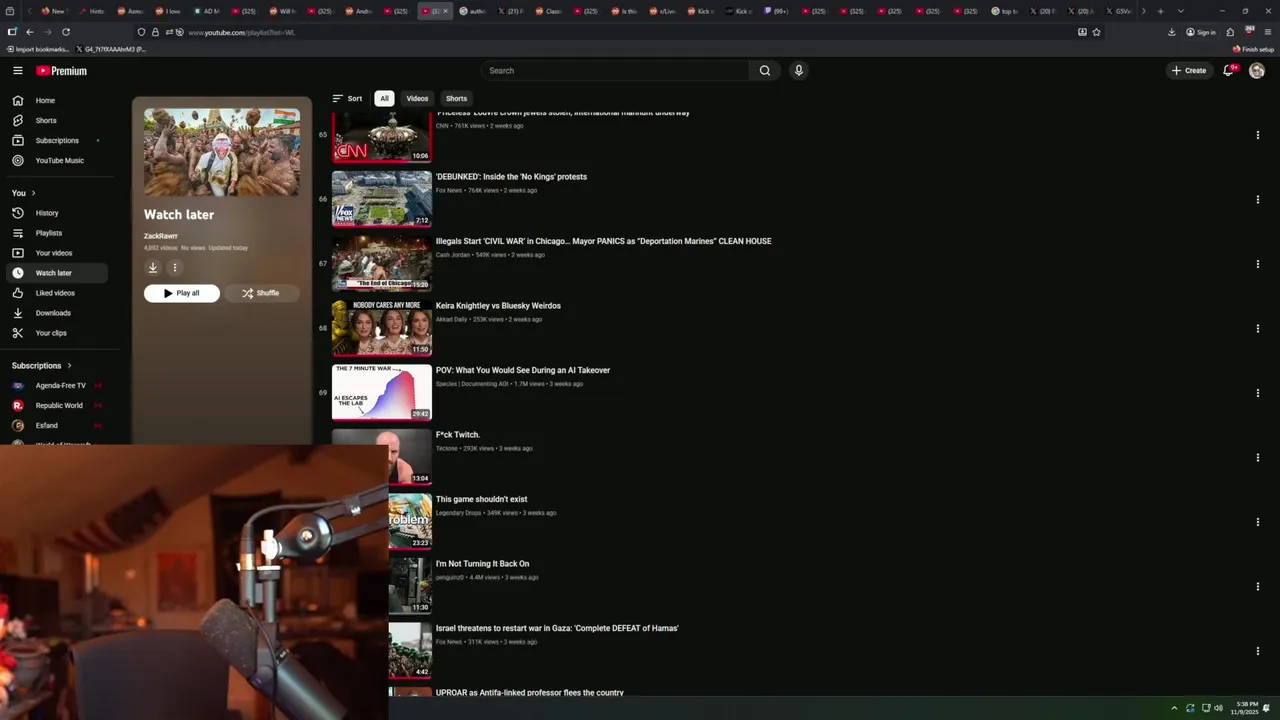Open the Sort dropdown

(347, 98)
